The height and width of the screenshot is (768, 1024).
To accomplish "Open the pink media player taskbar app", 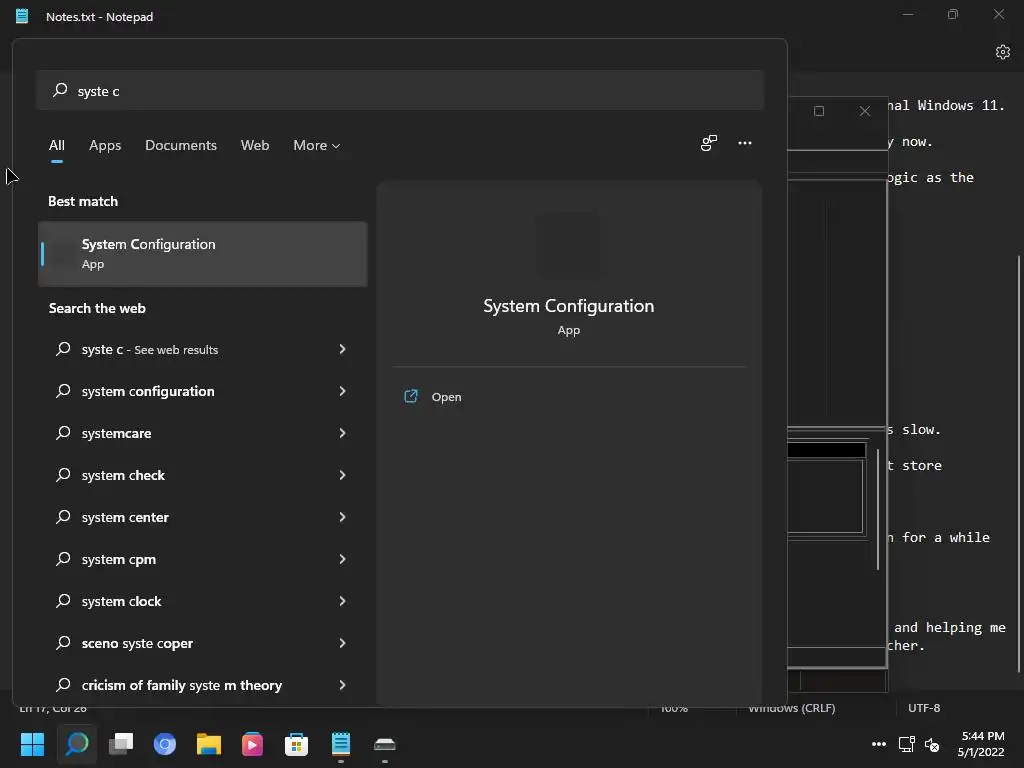I will coord(252,744).
